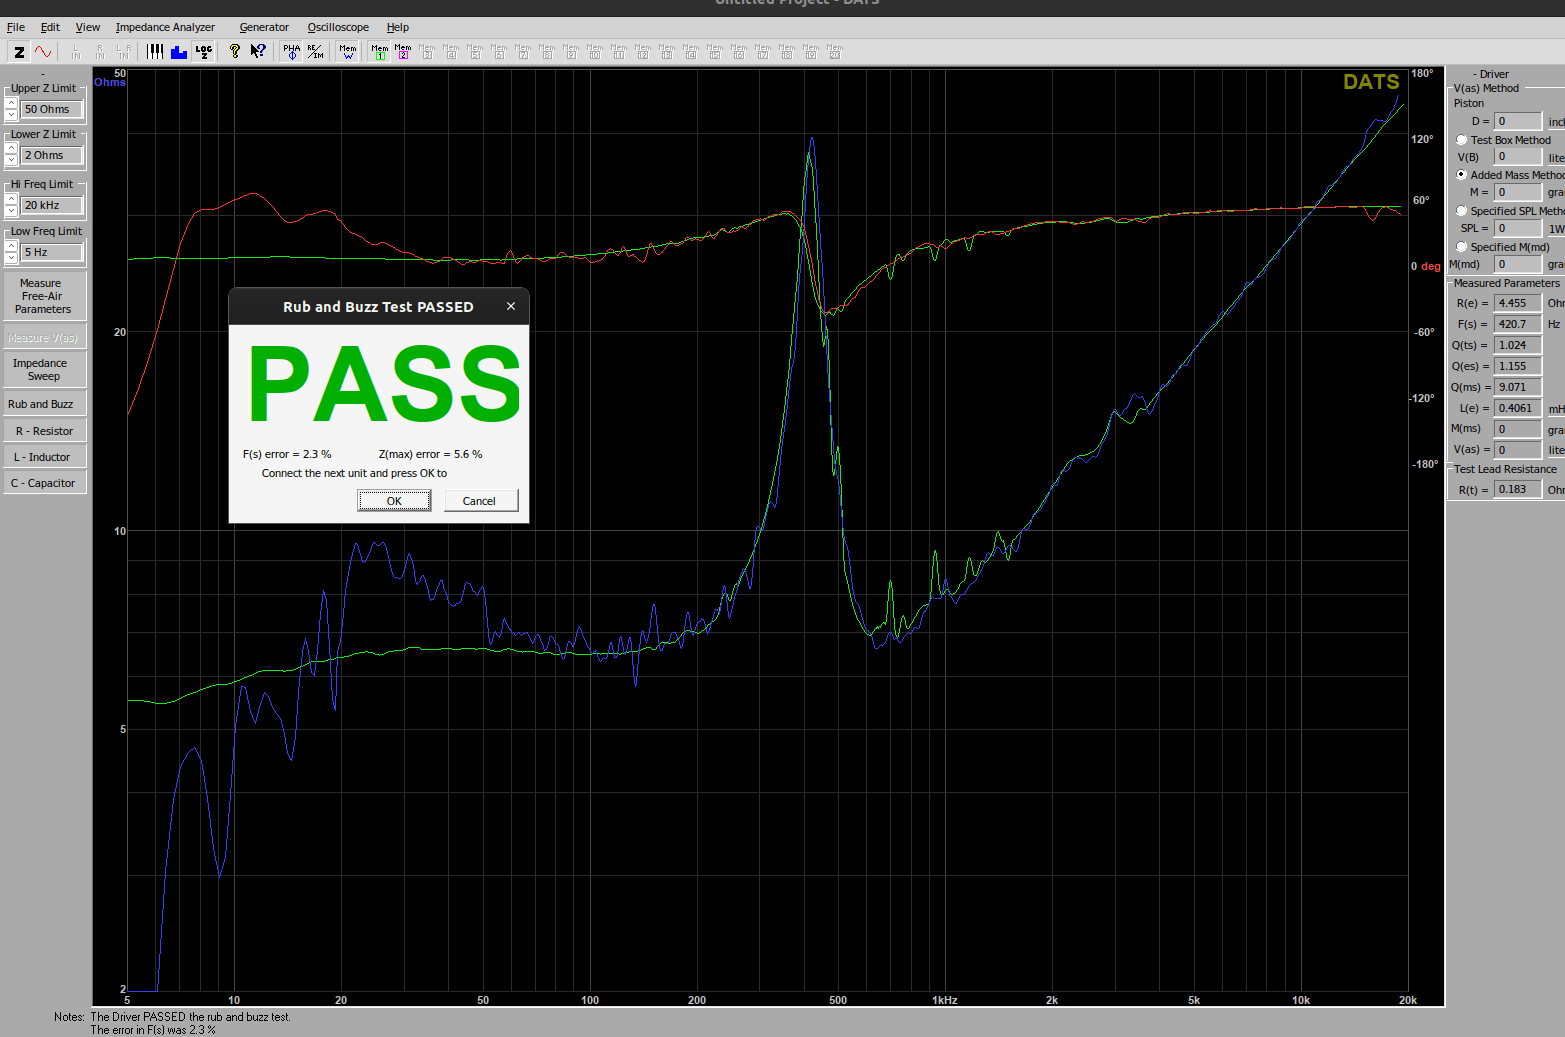The height and width of the screenshot is (1037, 1565).
Task: Click the Mem 5 memory slot icon
Action: click(475, 51)
